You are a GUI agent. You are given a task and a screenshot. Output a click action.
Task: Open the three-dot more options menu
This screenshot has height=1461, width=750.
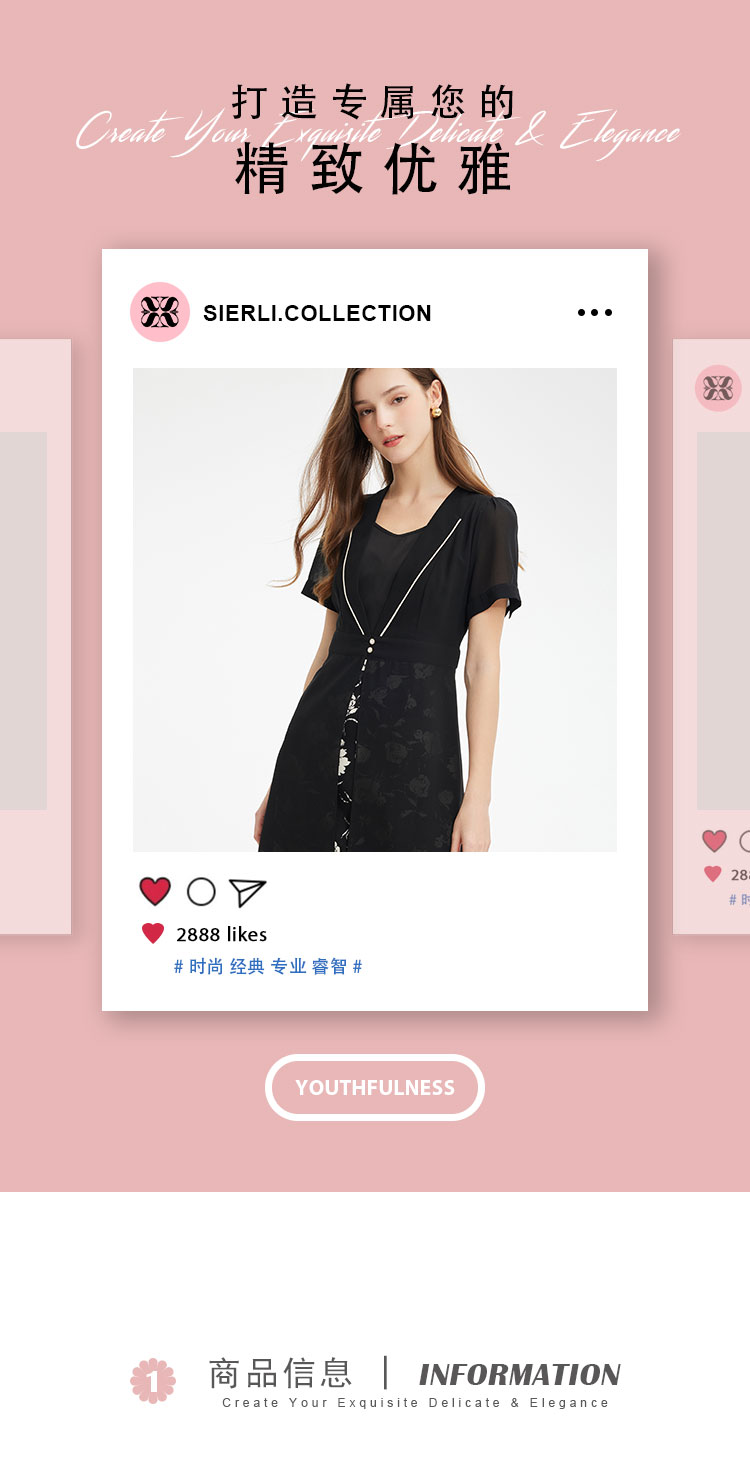click(x=595, y=313)
